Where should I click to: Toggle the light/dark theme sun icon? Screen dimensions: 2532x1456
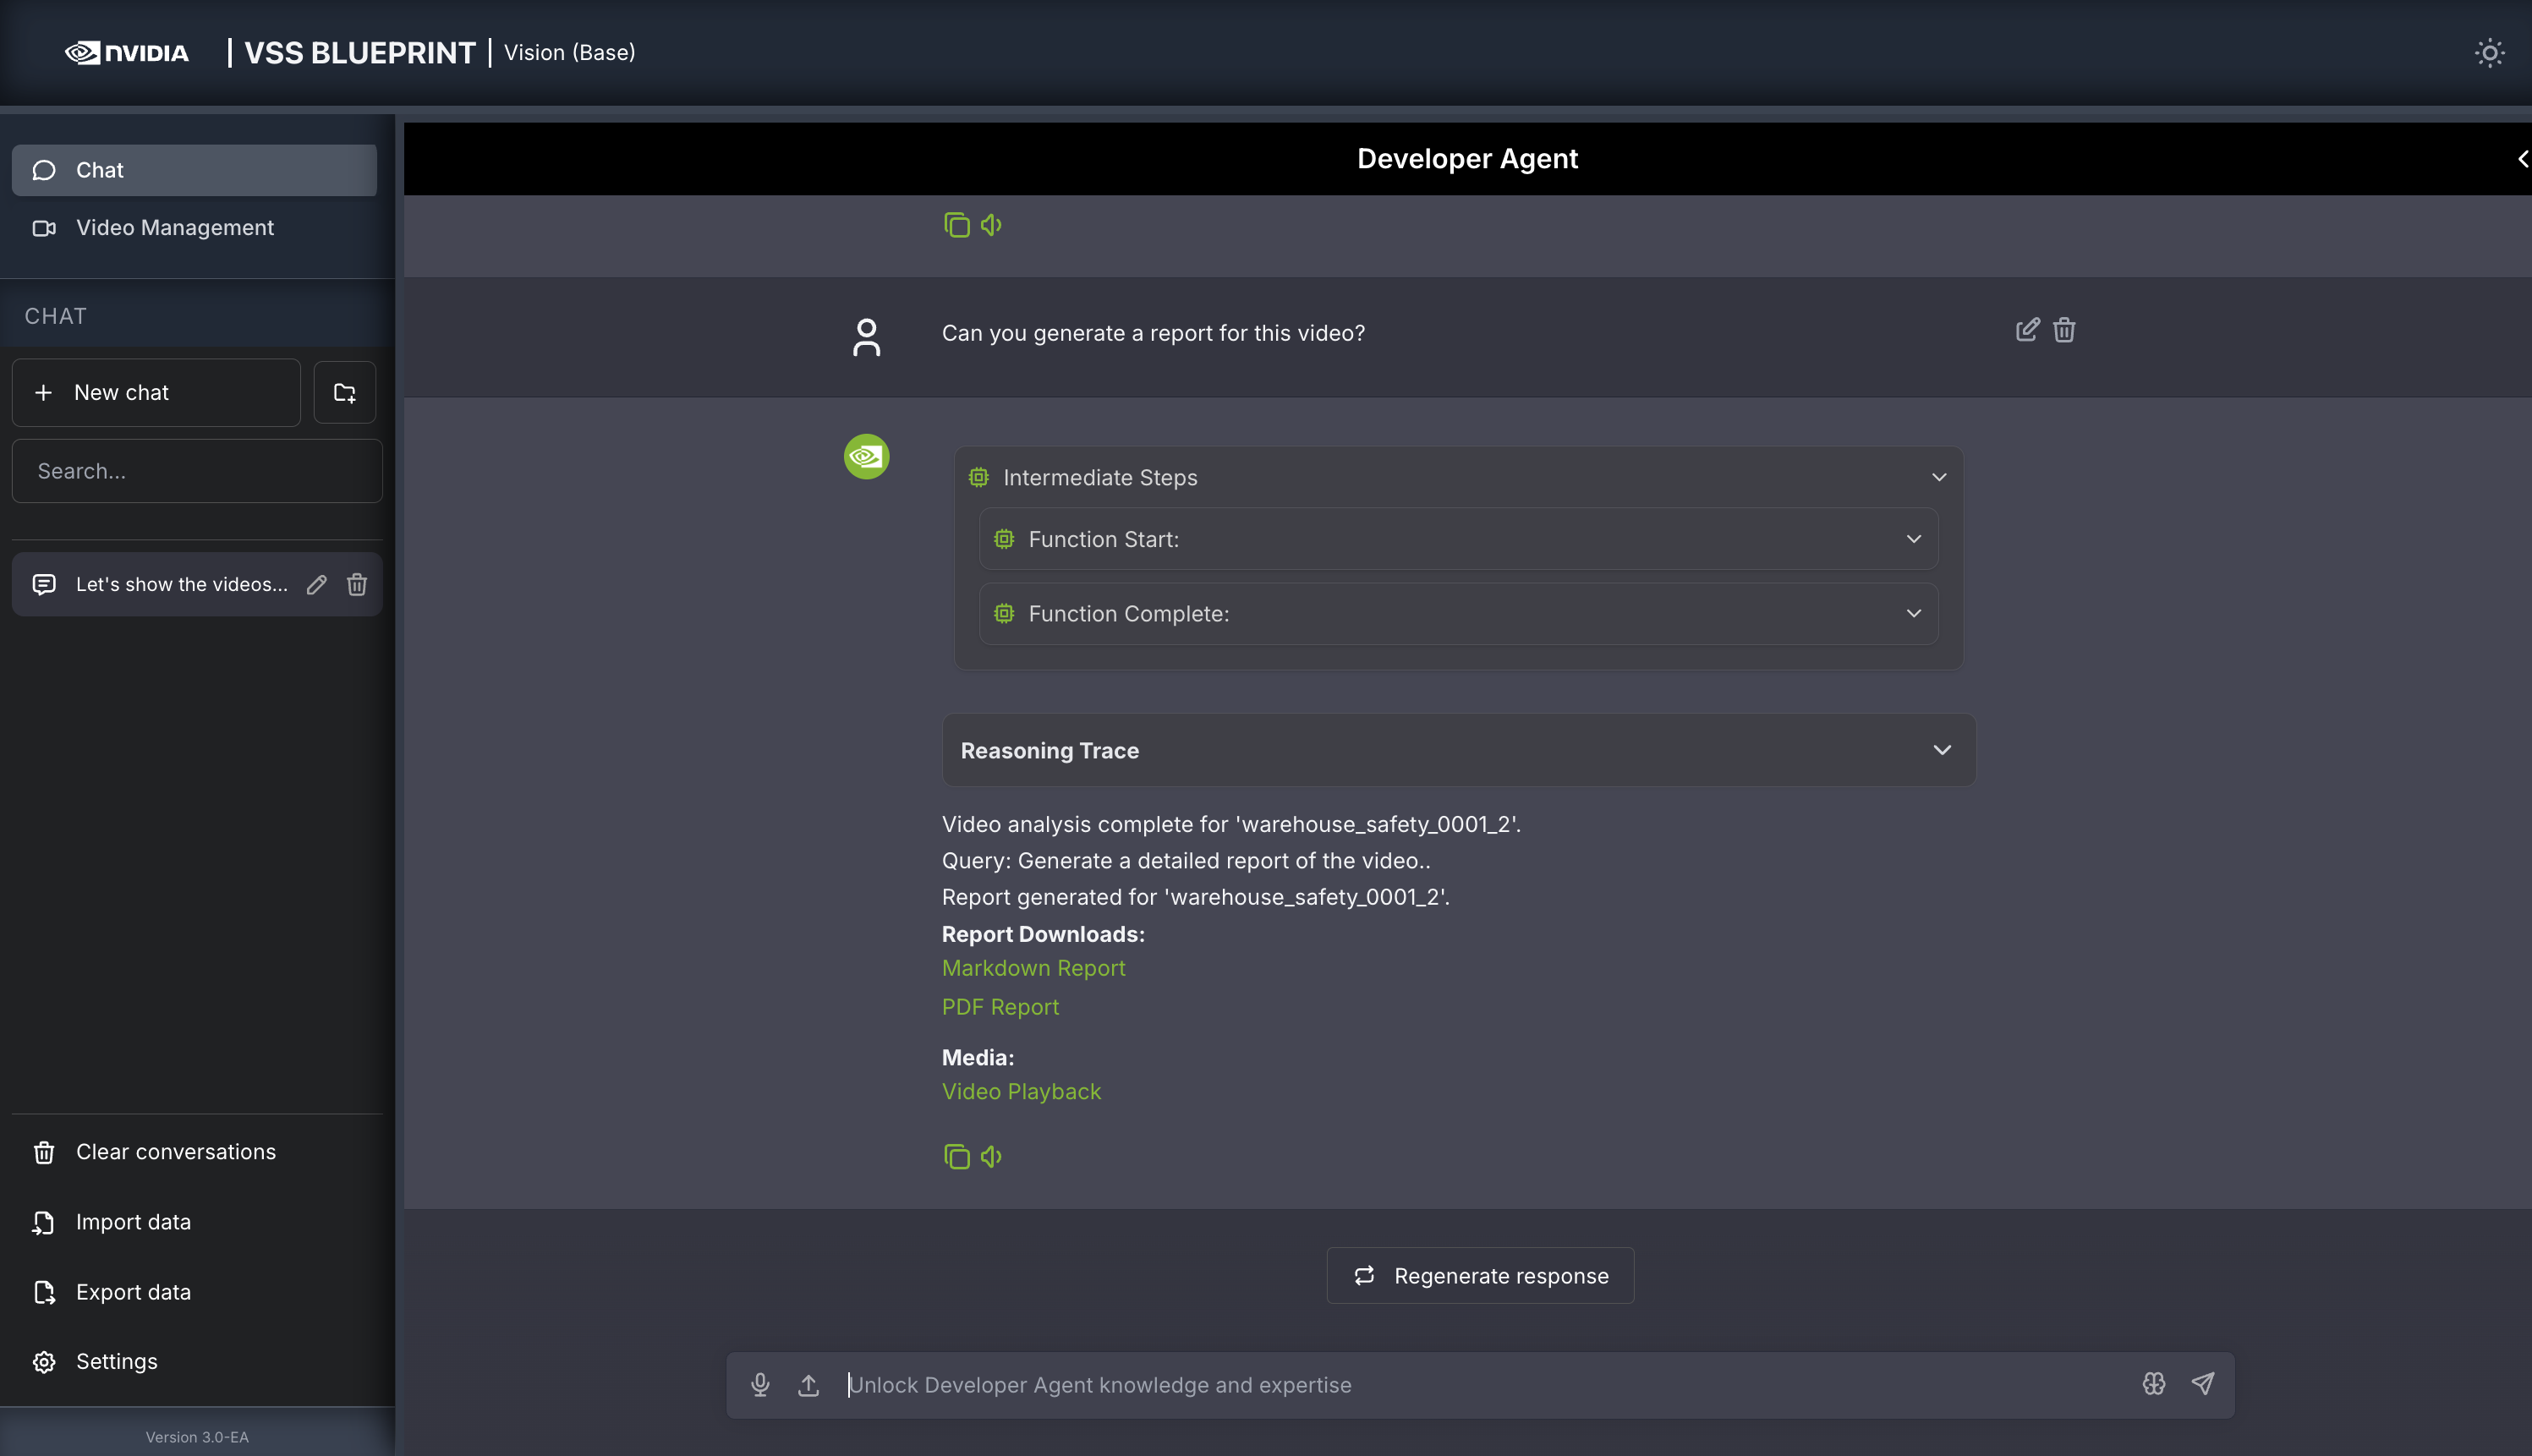click(x=2489, y=53)
